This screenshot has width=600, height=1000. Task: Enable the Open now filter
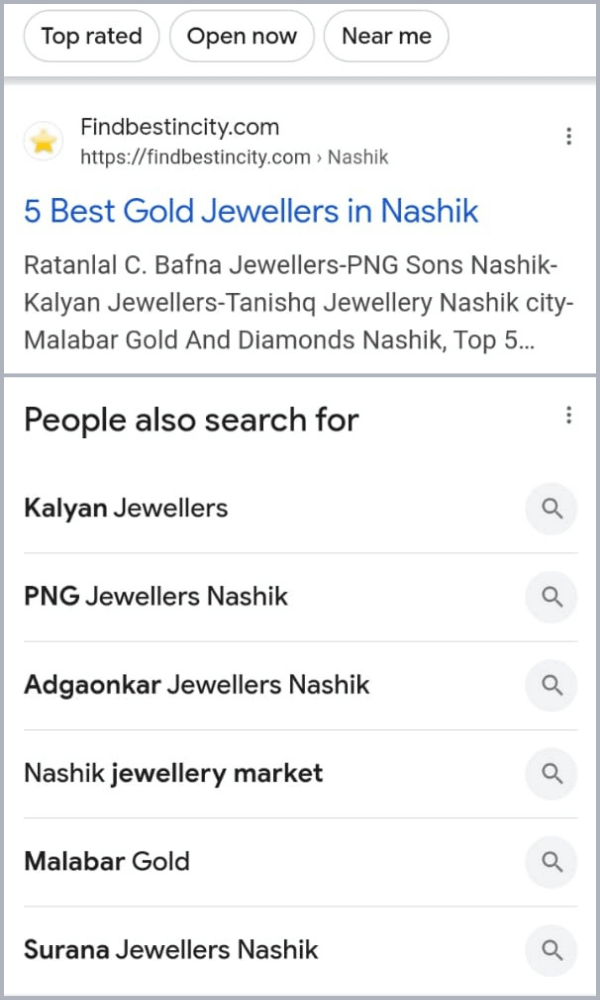[241, 36]
